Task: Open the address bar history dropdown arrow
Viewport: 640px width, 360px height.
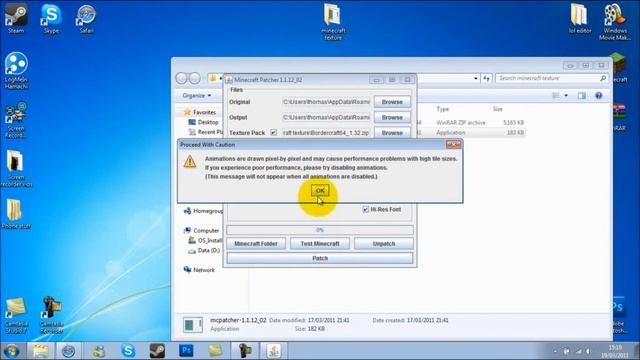Action: click(476, 78)
